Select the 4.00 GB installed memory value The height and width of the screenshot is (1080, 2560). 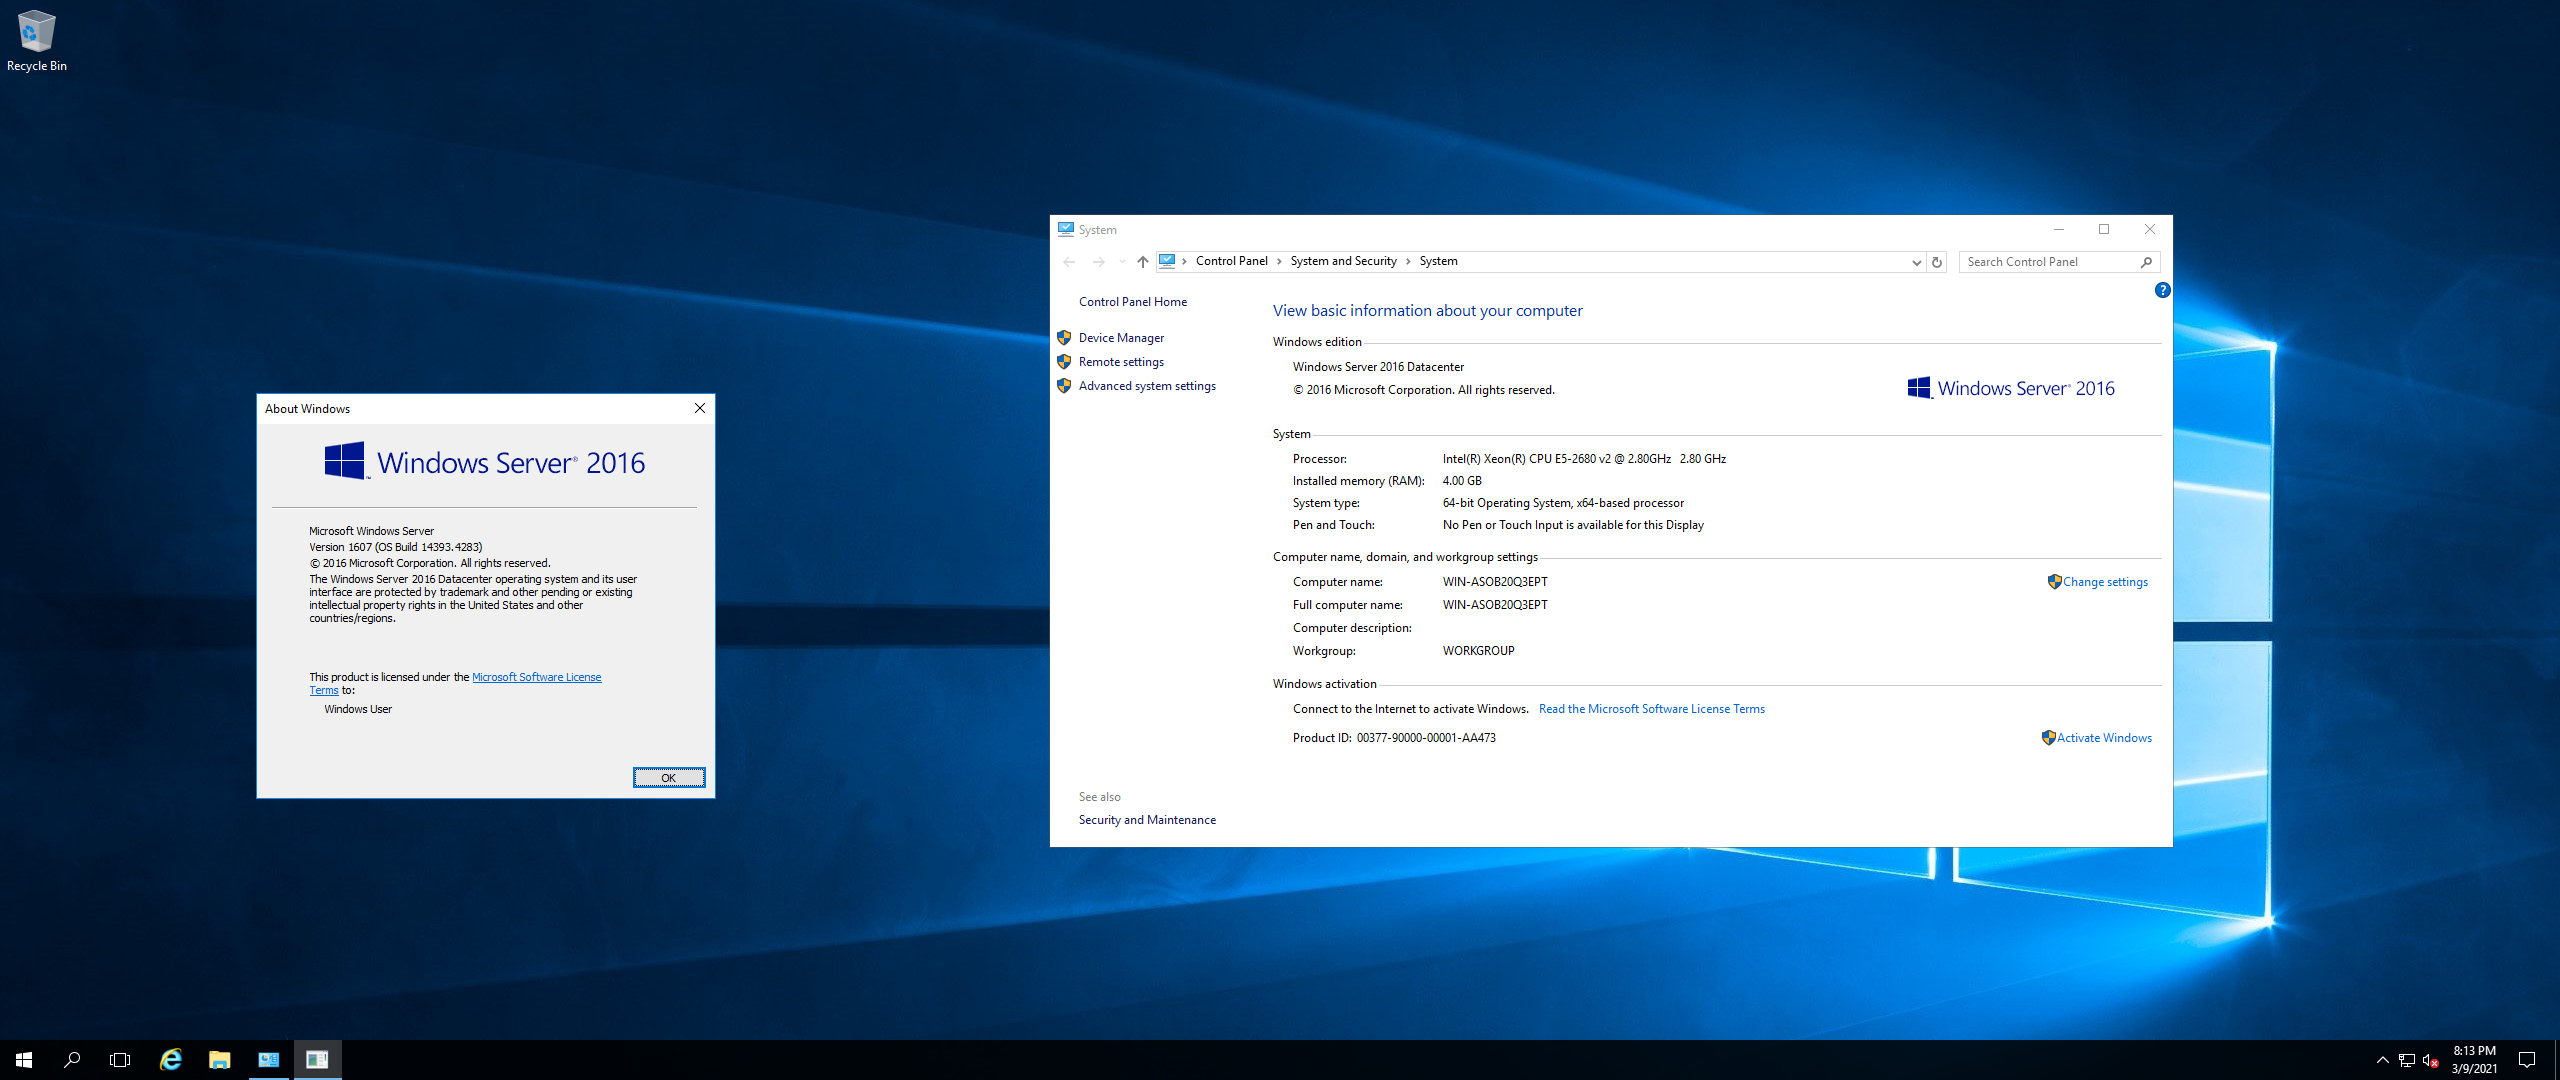(x=1462, y=481)
